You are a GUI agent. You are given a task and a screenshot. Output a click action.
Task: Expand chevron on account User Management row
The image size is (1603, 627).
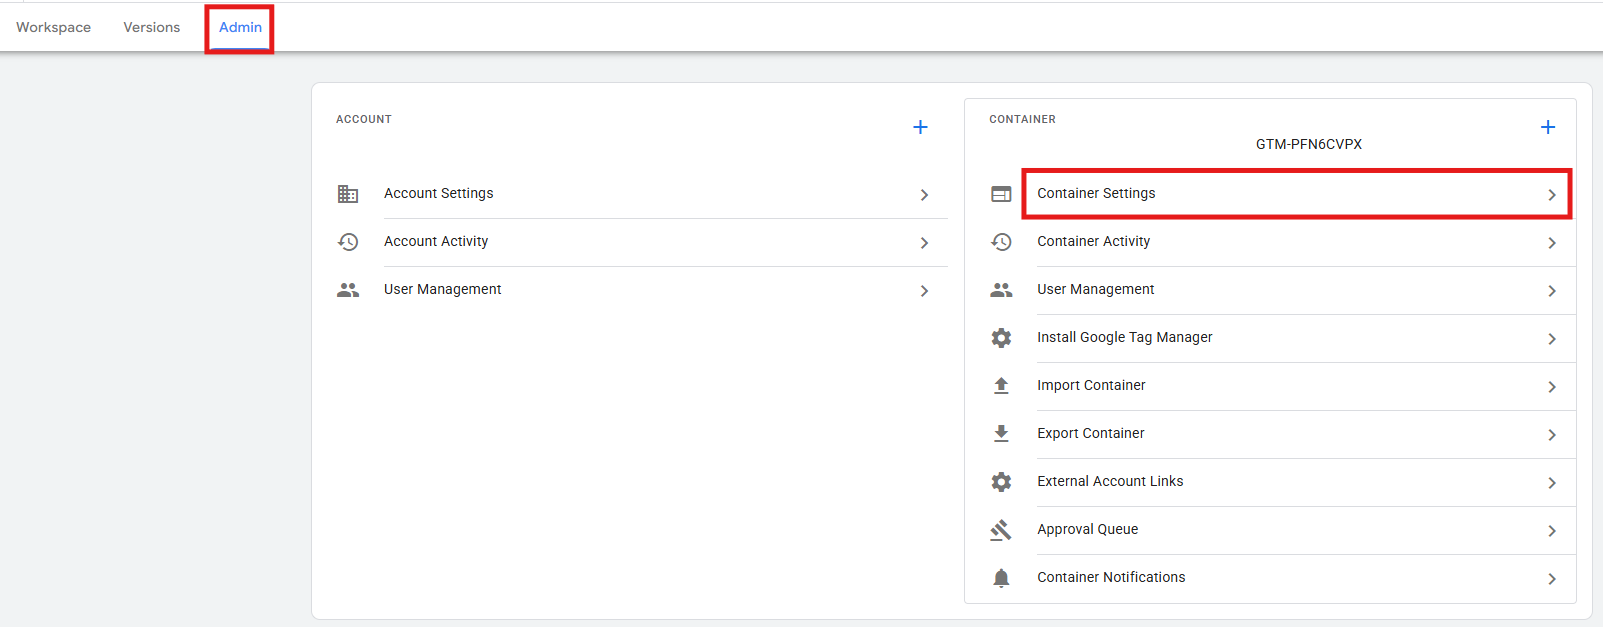(924, 291)
